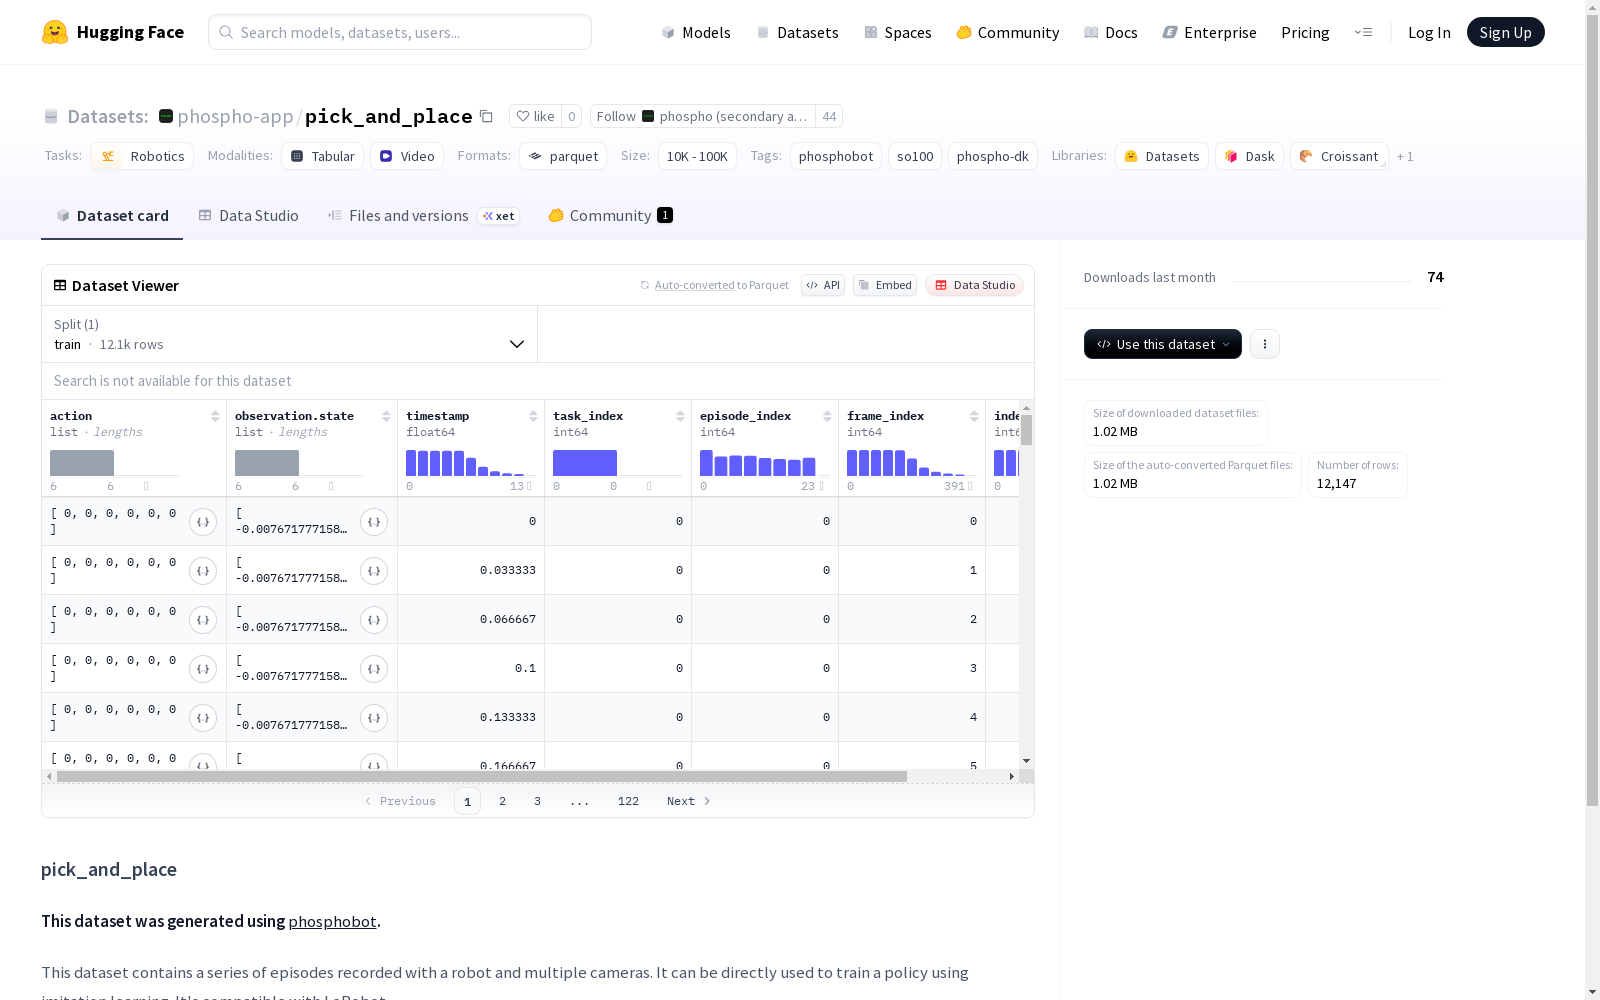Click the phospho-app organization avatar icon
The width and height of the screenshot is (1600, 1000).
166,116
